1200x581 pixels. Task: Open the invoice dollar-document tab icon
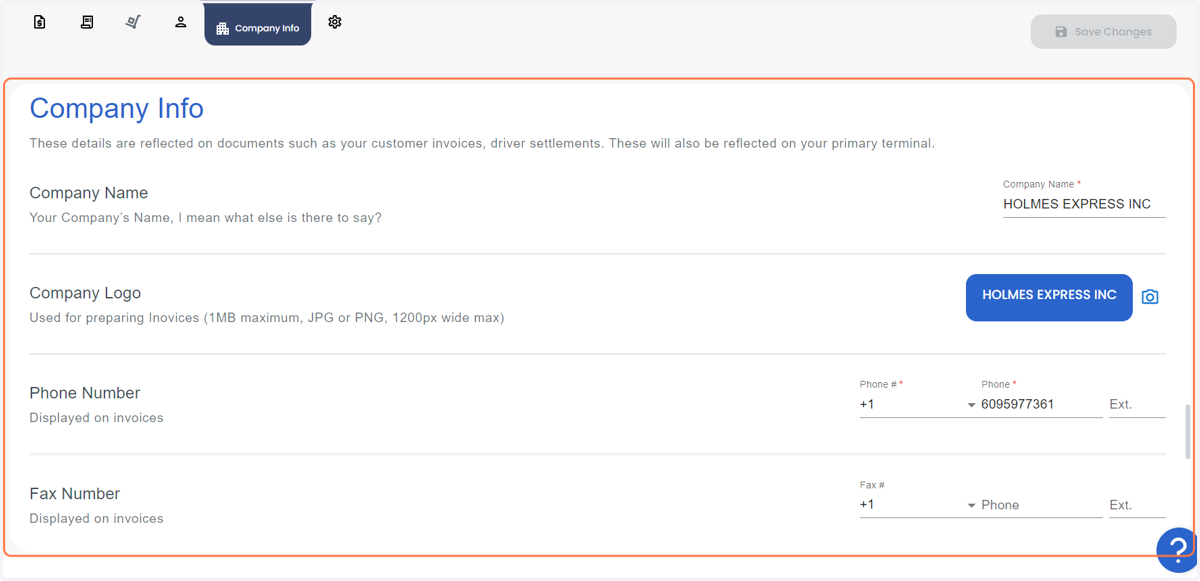40,22
